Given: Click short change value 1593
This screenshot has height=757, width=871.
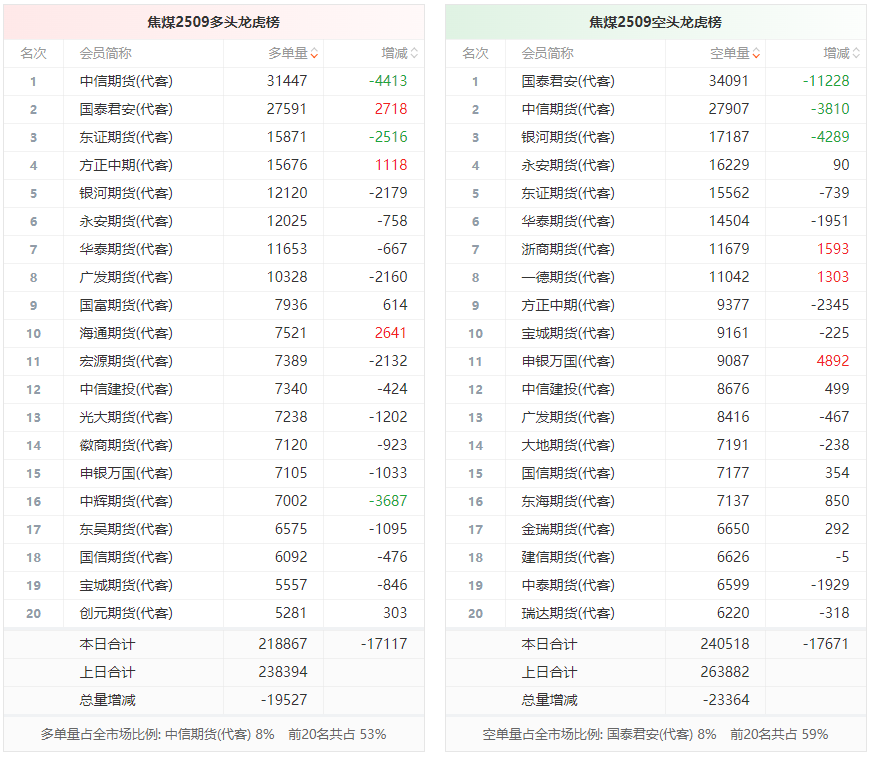Looking at the screenshot, I should tap(833, 249).
